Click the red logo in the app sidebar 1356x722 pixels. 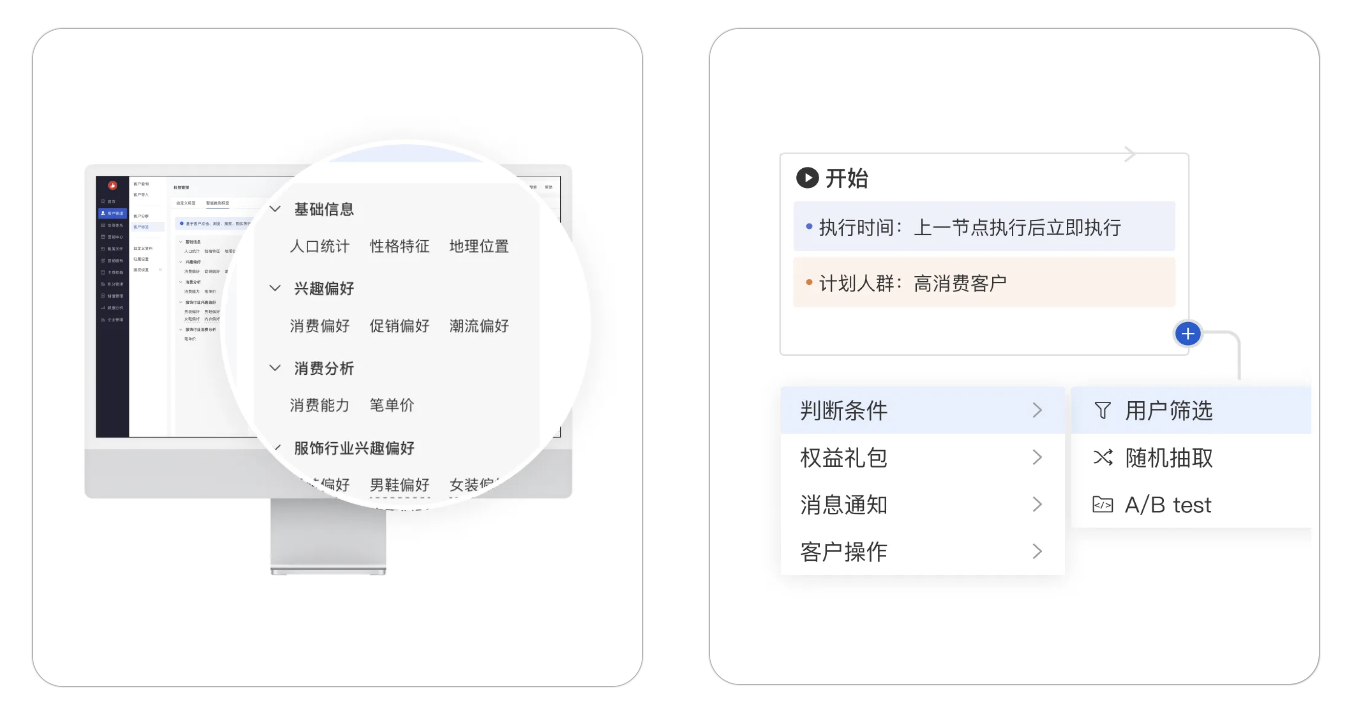click(x=112, y=185)
